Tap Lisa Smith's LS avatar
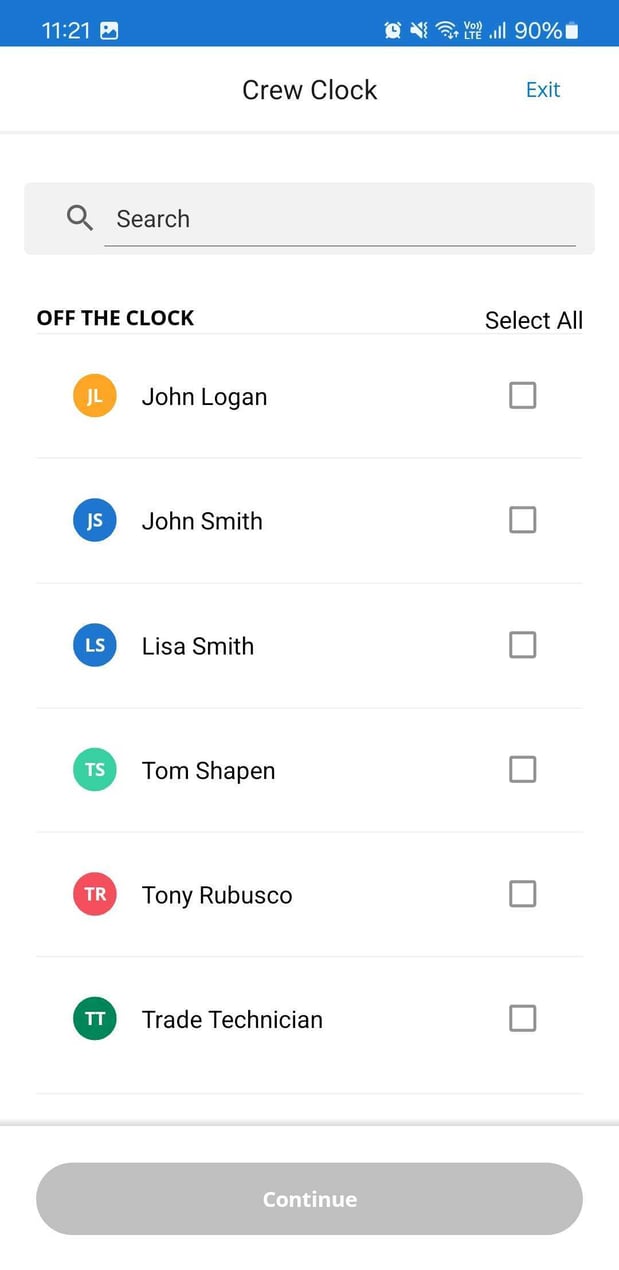 (x=95, y=645)
